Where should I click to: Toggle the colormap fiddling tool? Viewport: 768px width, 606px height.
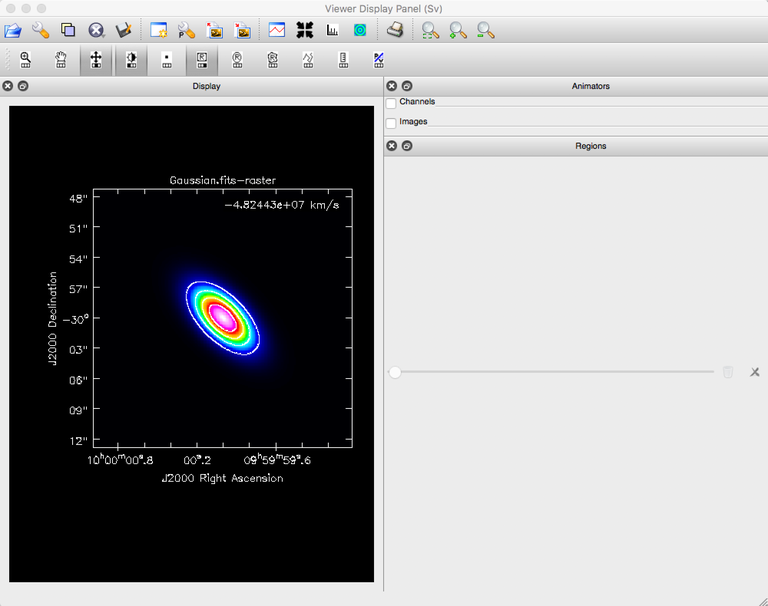point(131,60)
